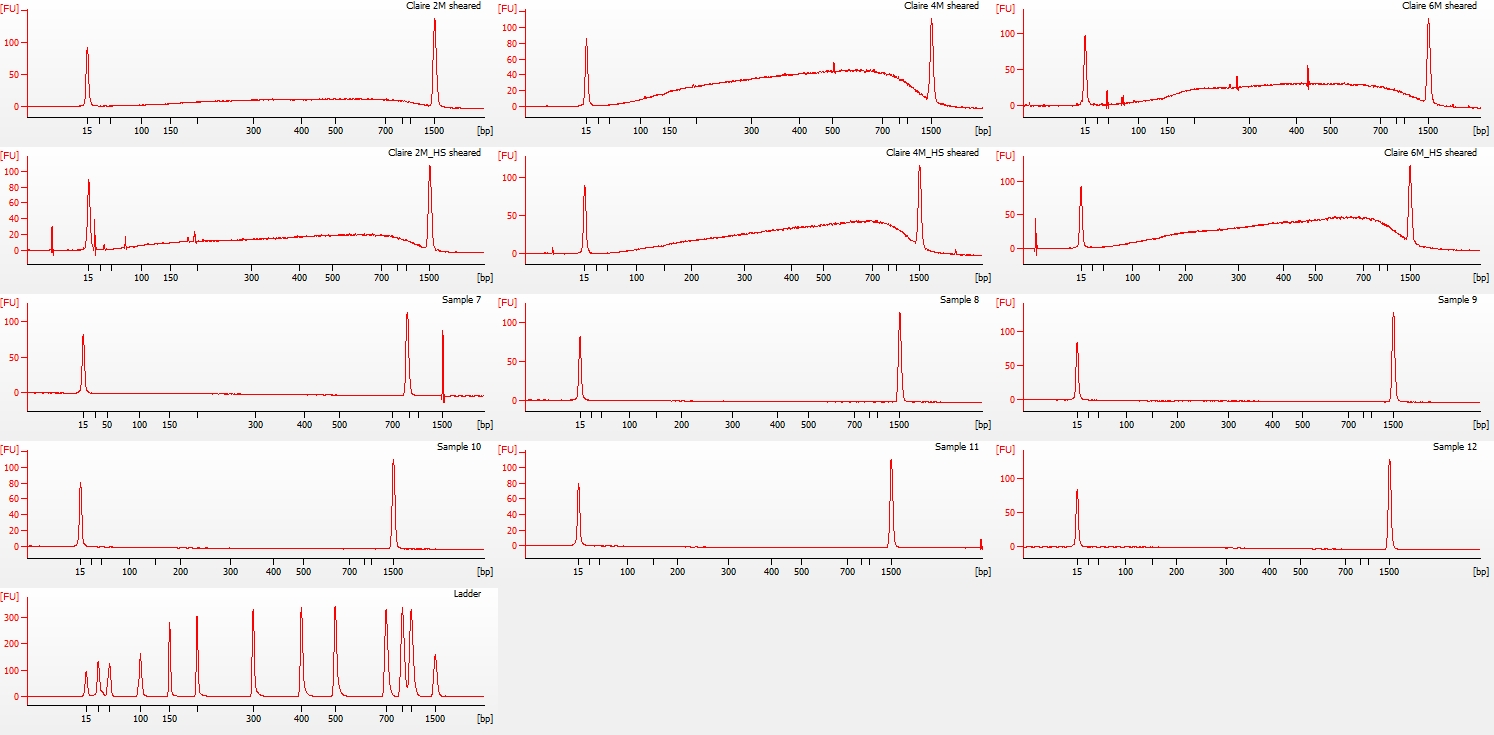Click the [bp] axis label of Claire 6M sheared

click(x=1481, y=130)
